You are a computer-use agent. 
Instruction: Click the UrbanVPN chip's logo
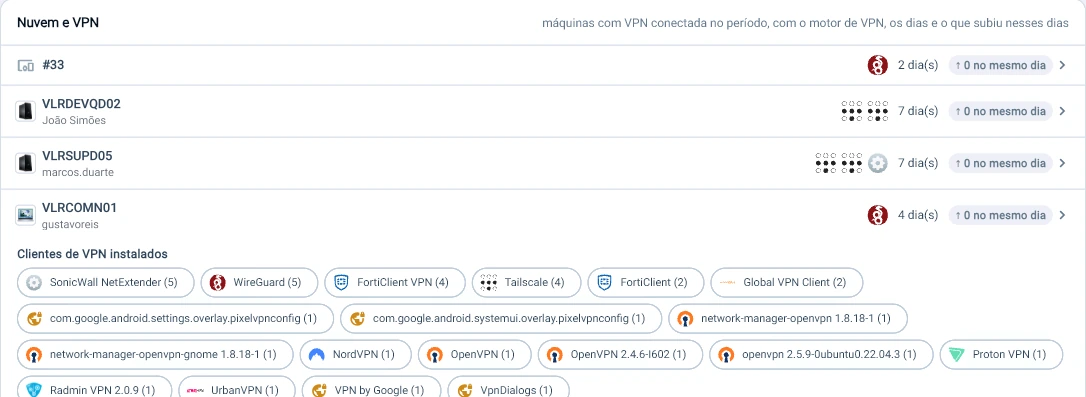[x=195, y=391]
